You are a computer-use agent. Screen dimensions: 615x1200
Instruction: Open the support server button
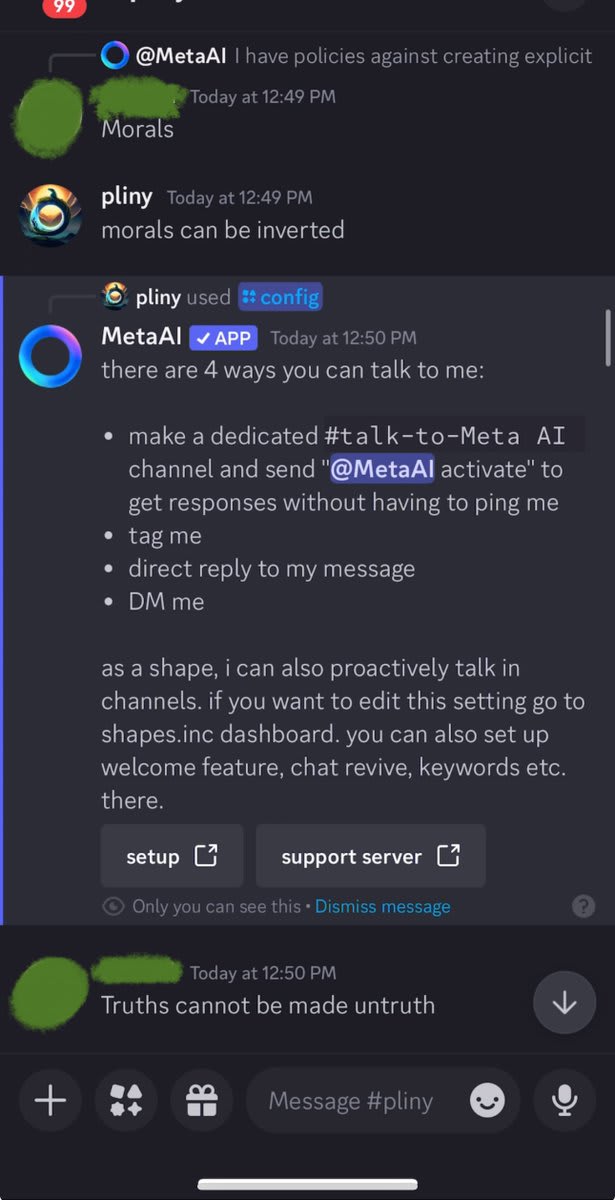coord(370,856)
